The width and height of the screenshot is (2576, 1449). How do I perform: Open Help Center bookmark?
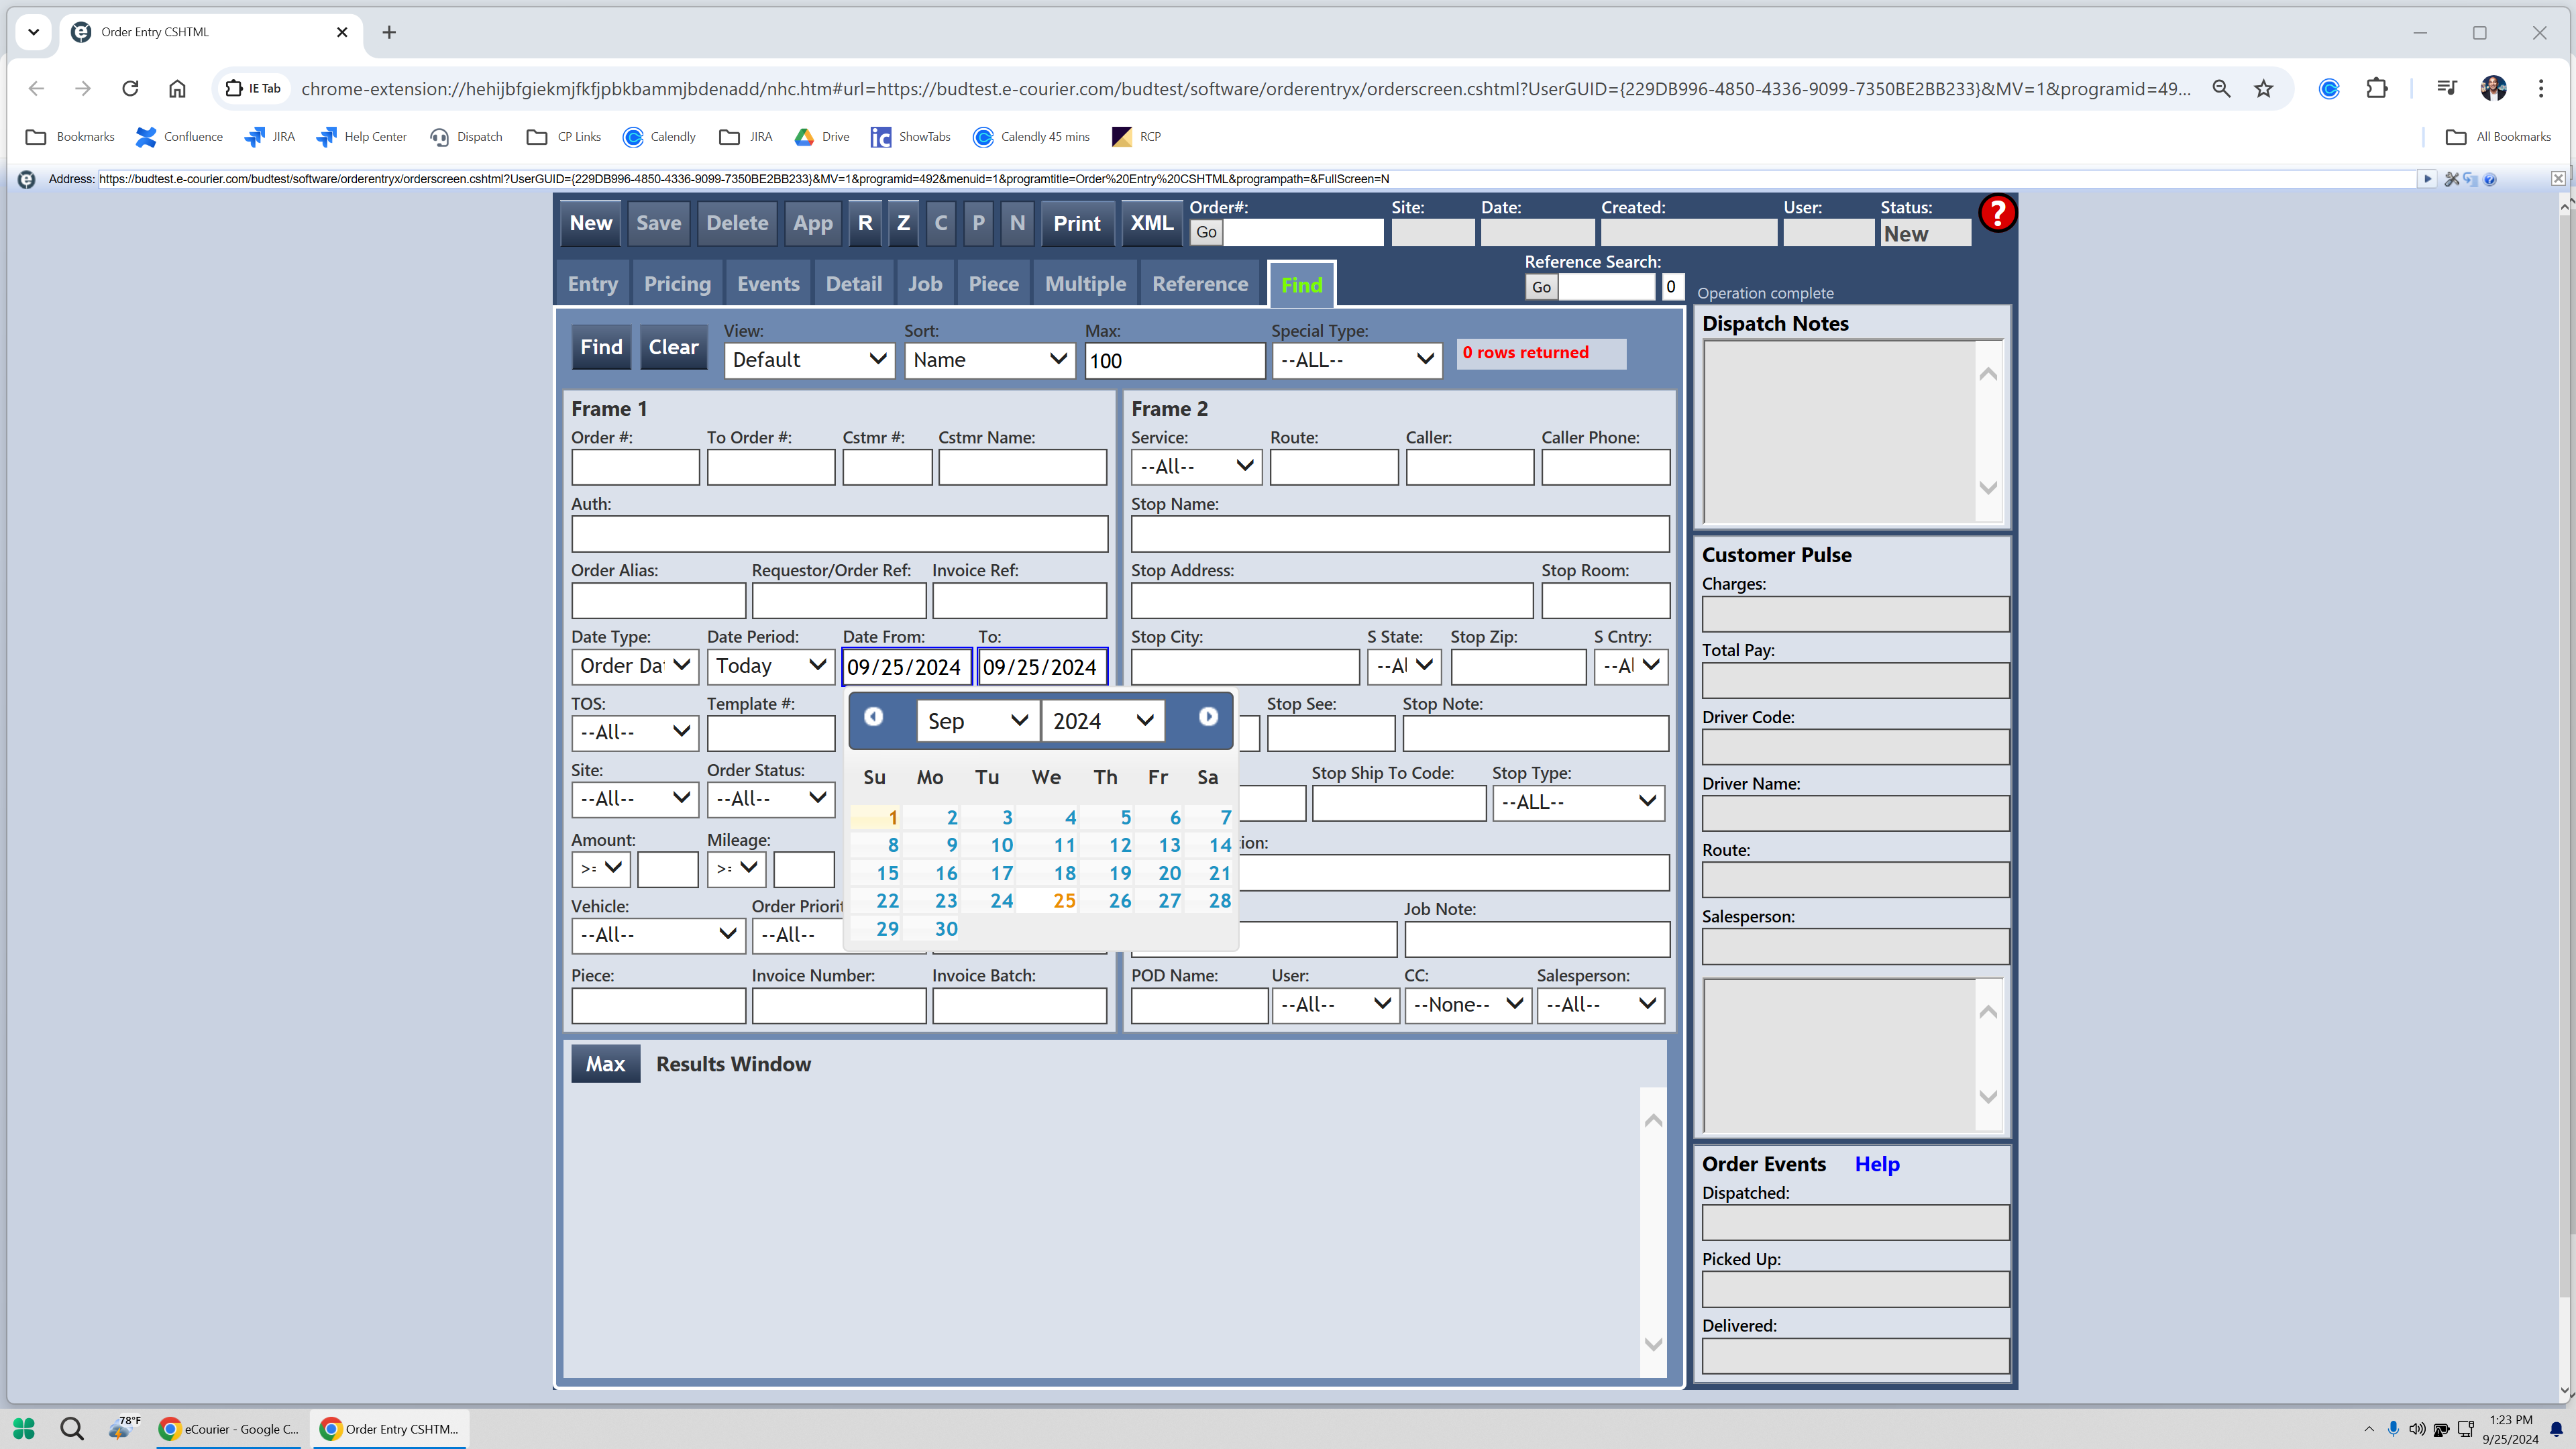[x=362, y=137]
